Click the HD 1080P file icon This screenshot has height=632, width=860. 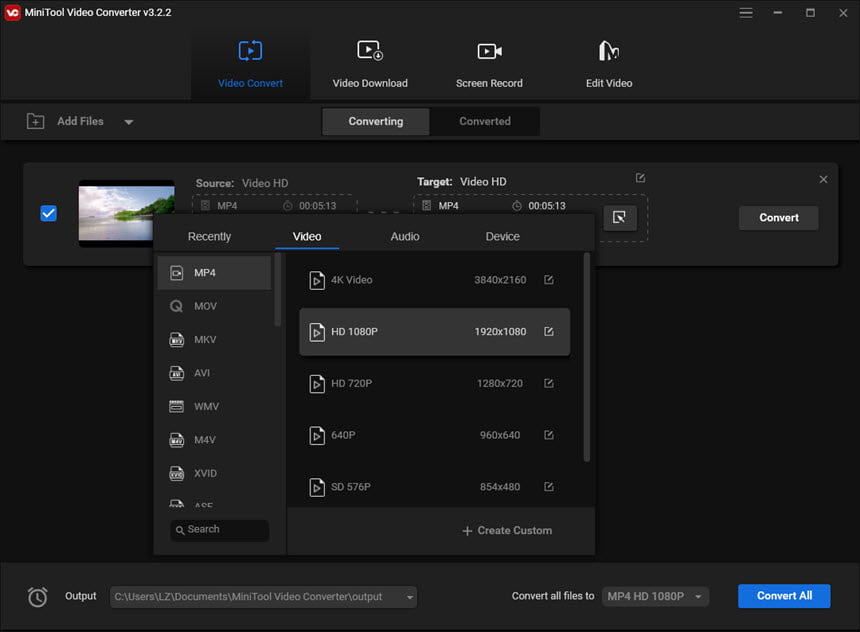pos(316,332)
